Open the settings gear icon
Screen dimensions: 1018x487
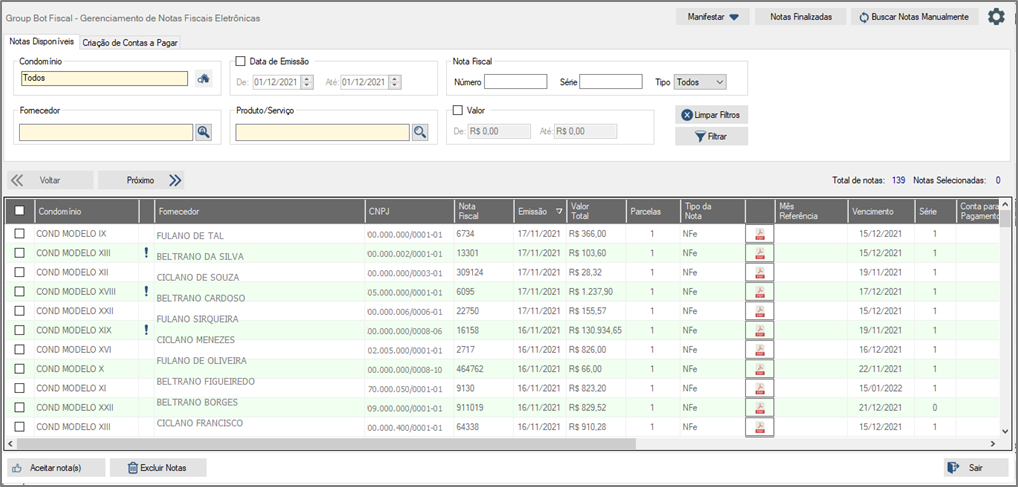click(x=996, y=17)
